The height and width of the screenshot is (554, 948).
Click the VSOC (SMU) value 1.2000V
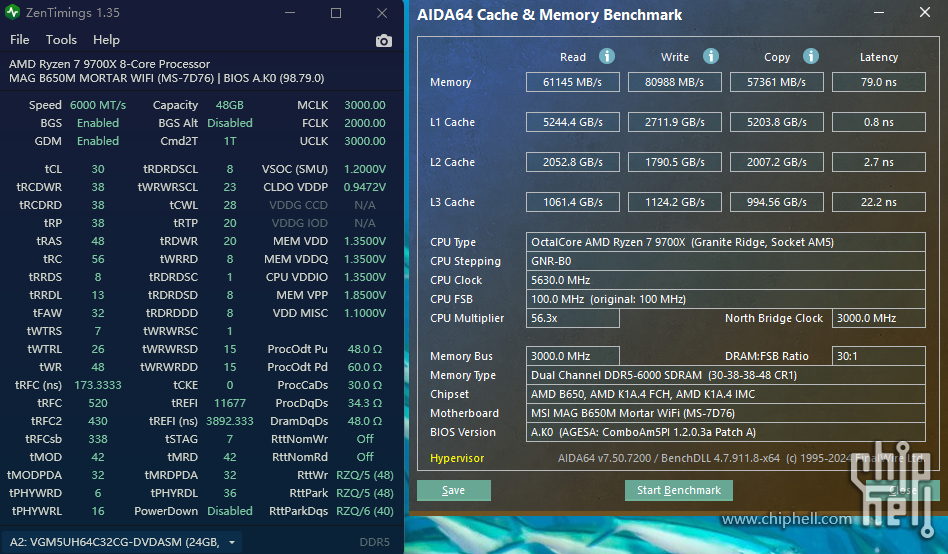(x=365, y=169)
